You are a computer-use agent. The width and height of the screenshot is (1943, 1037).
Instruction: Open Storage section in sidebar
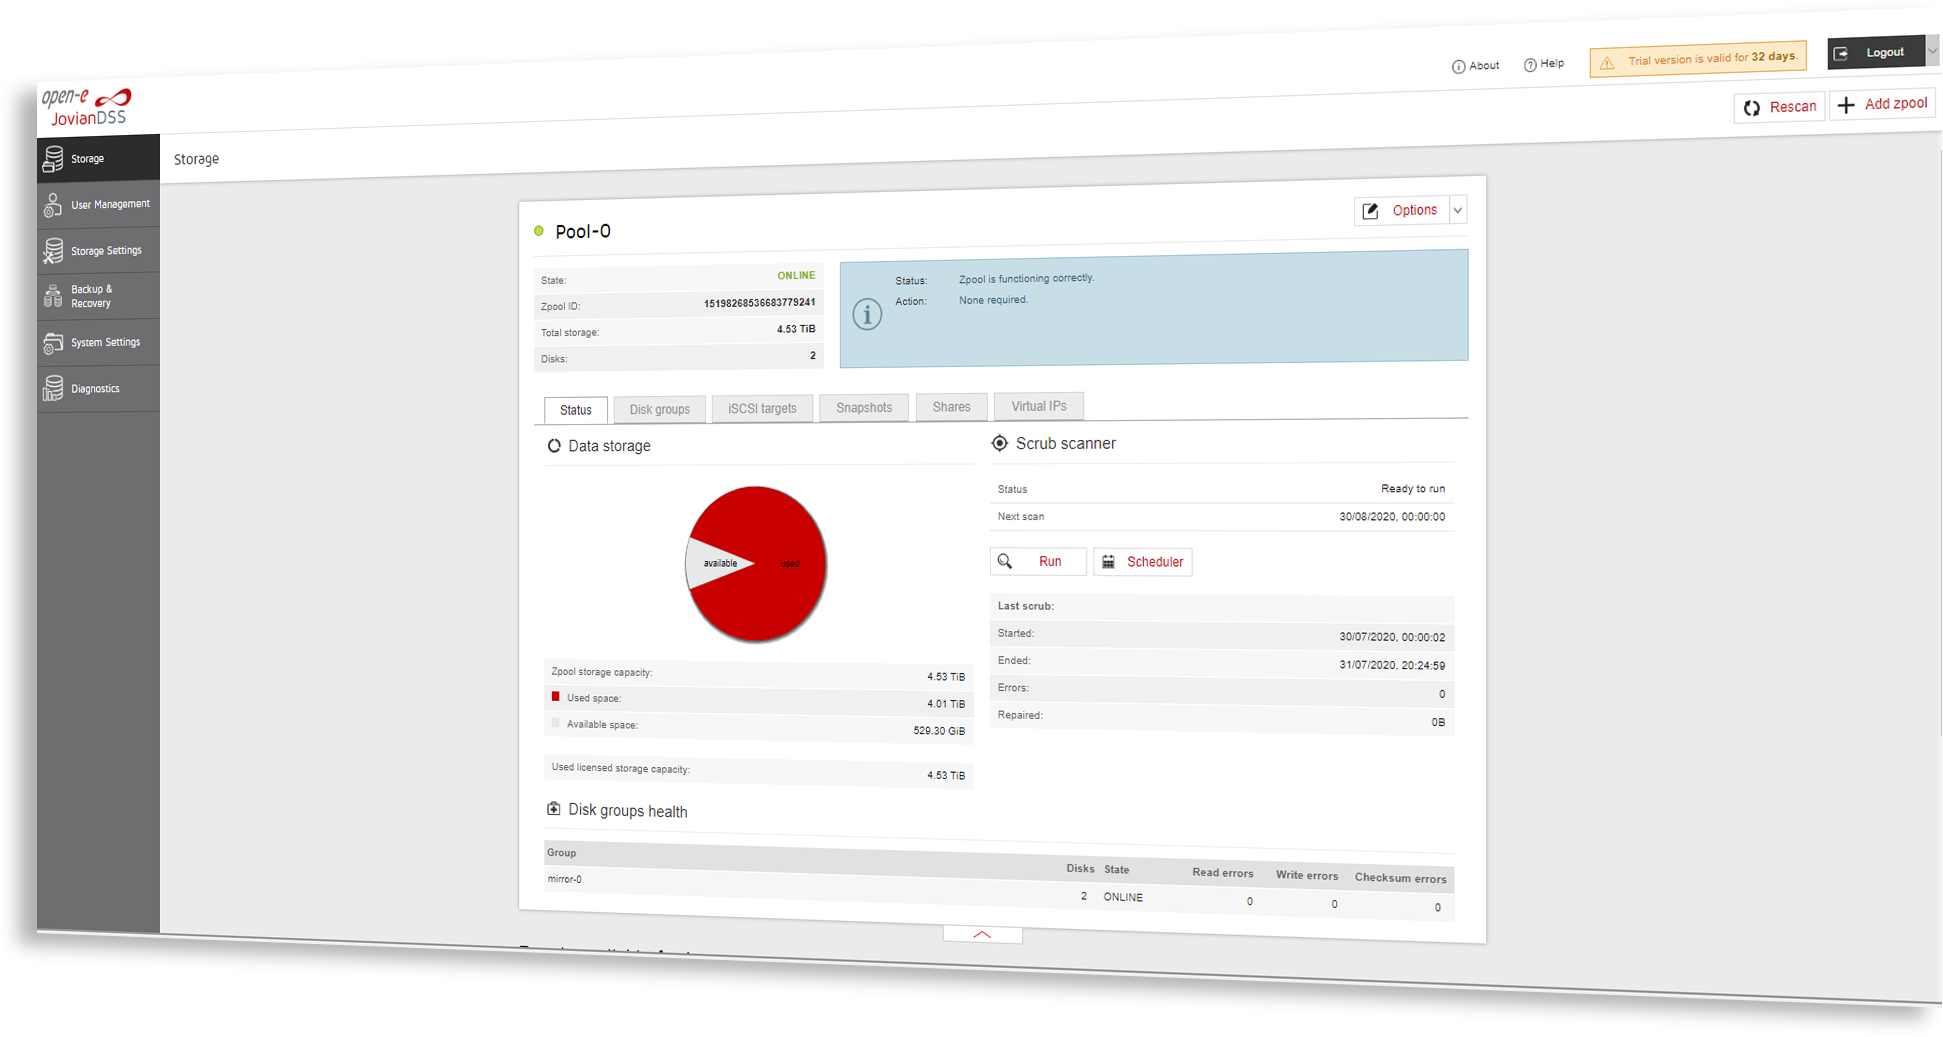pos(98,159)
